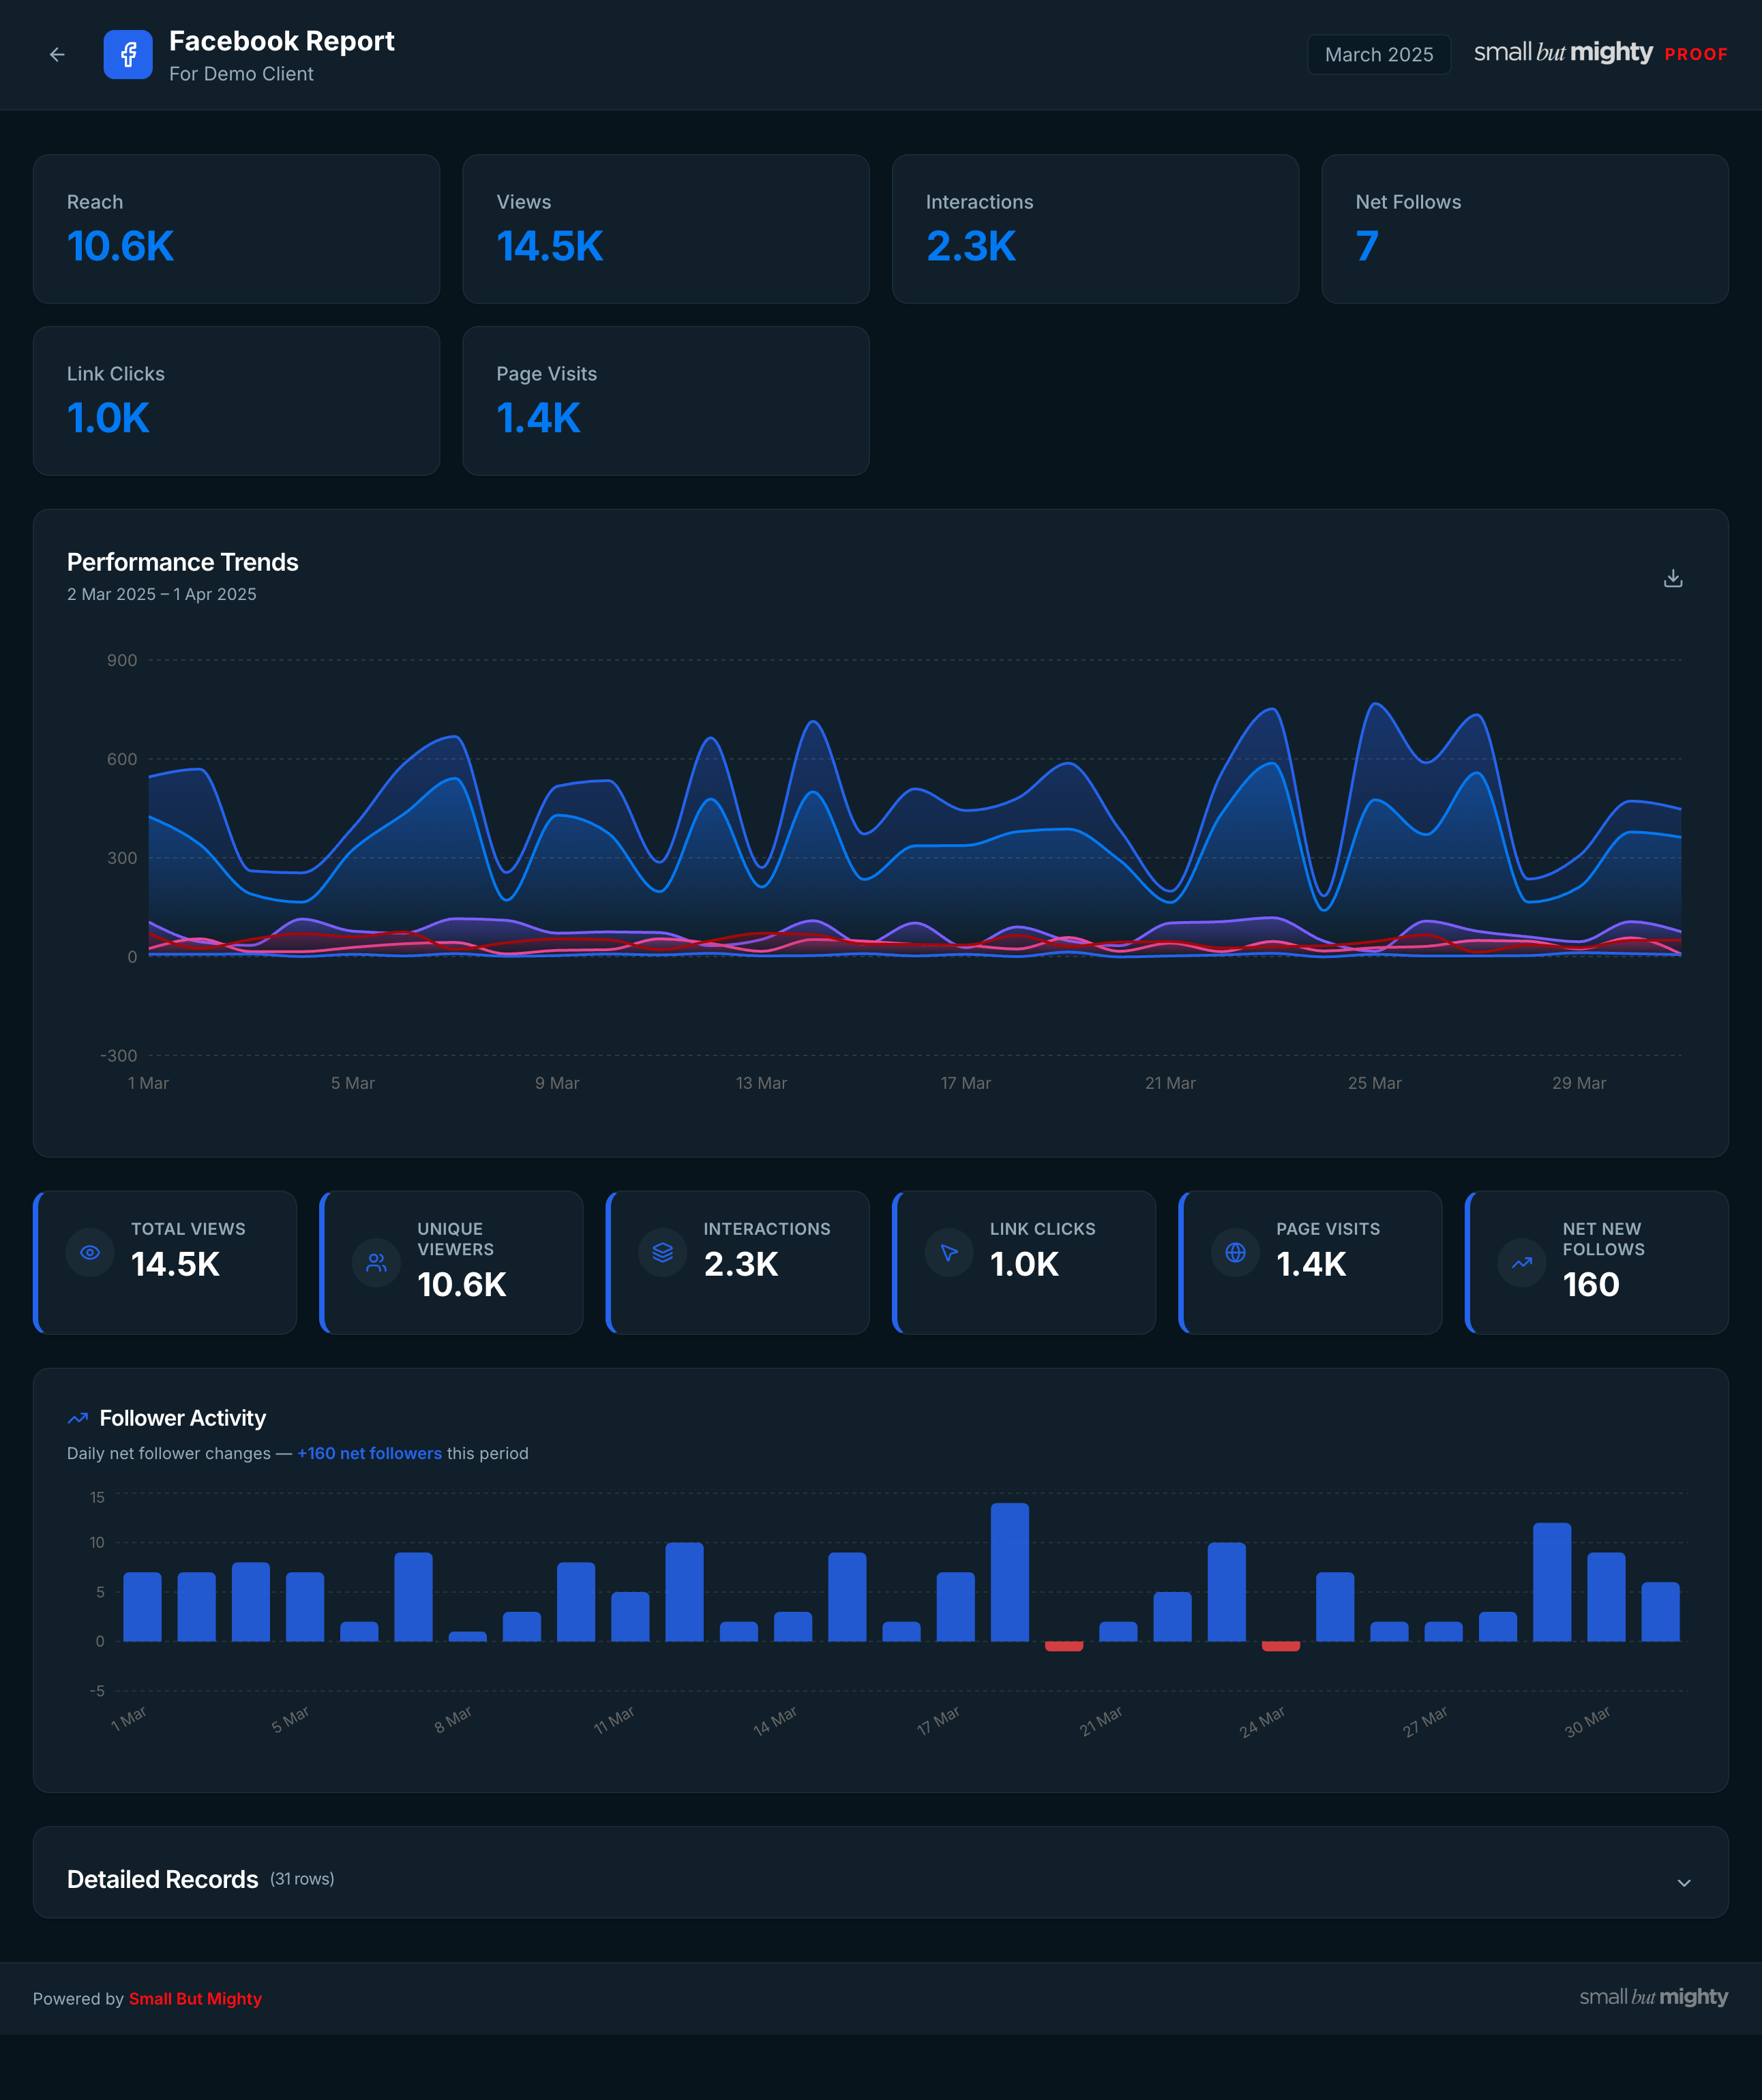Image resolution: width=1762 pixels, height=2100 pixels.
Task: Click the eye icon in Total Views card
Action: [90, 1252]
